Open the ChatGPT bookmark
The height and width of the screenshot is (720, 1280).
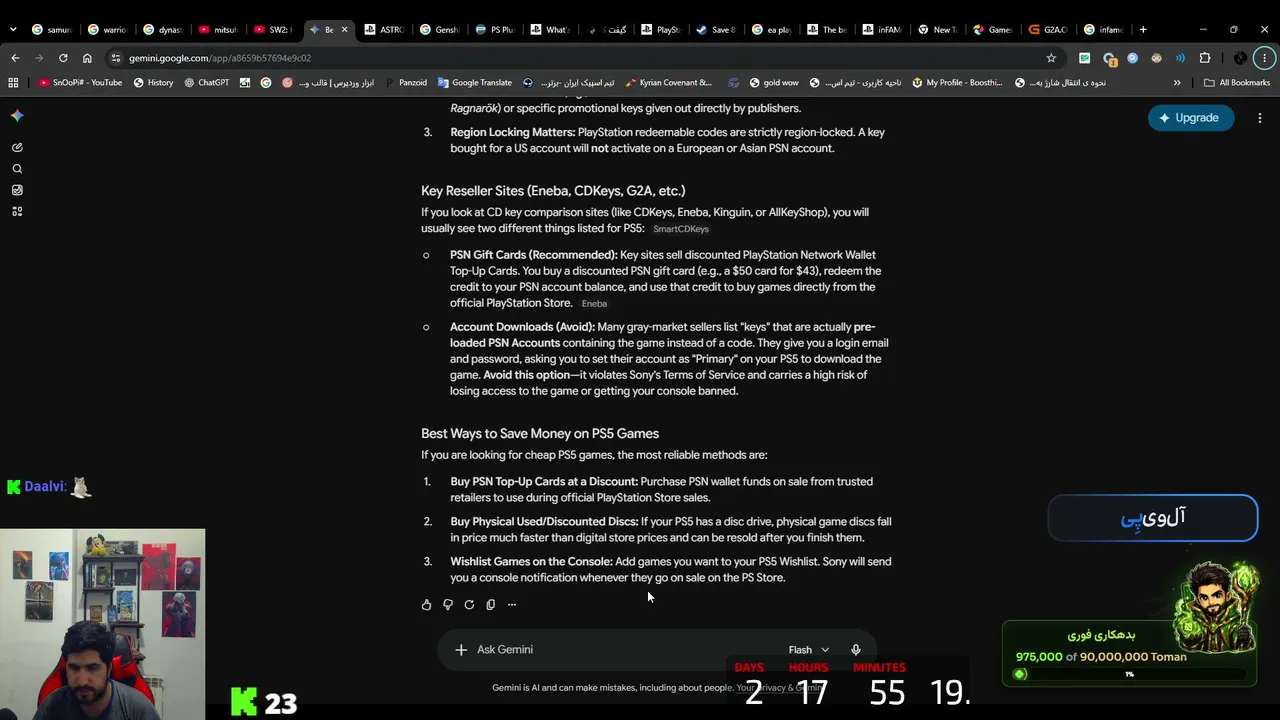pos(206,83)
